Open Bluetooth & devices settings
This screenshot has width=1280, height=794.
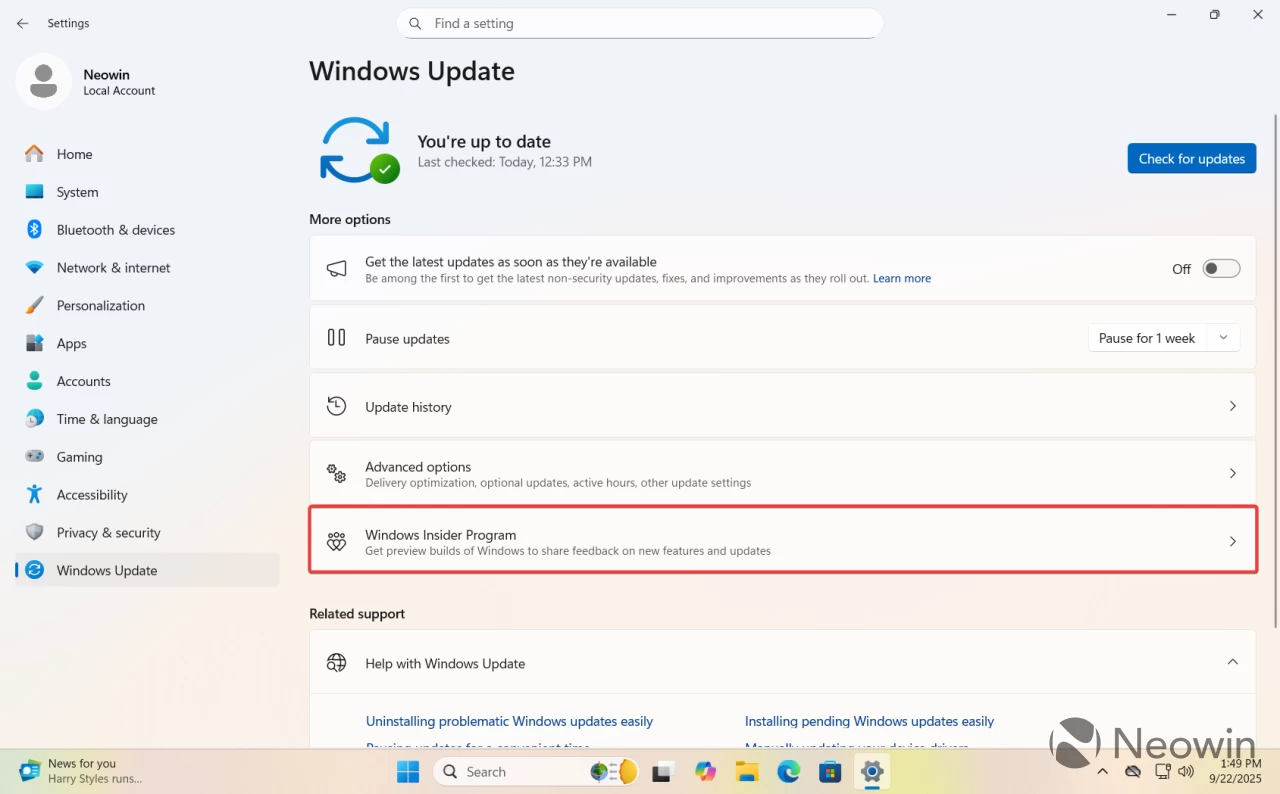[x=114, y=230]
